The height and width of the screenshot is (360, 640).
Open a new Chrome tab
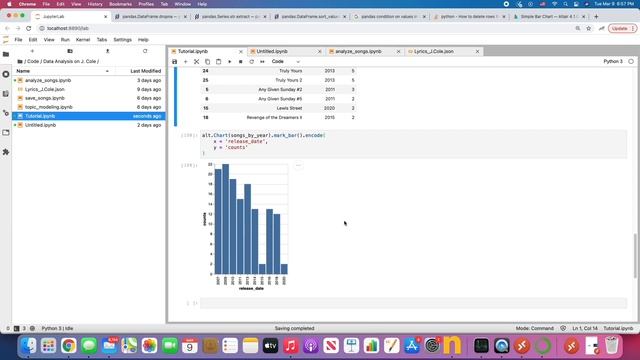596,17
